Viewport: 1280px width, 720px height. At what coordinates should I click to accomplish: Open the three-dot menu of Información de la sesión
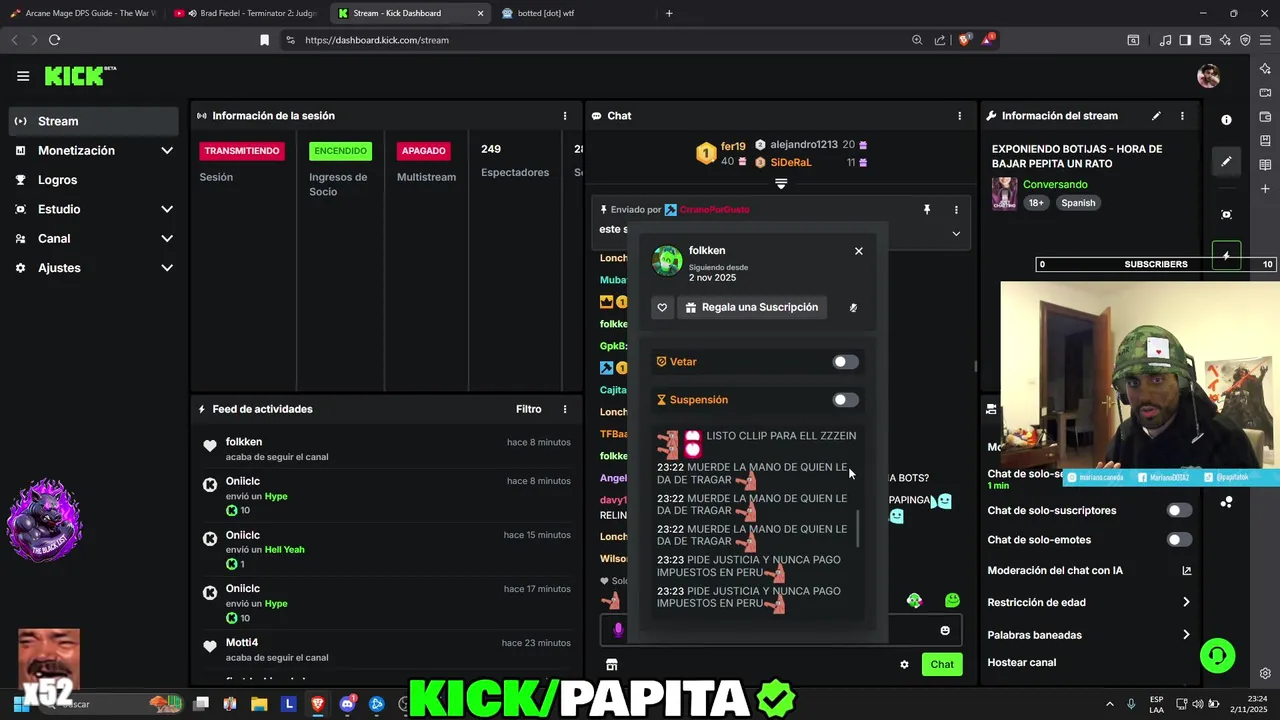[x=565, y=116]
